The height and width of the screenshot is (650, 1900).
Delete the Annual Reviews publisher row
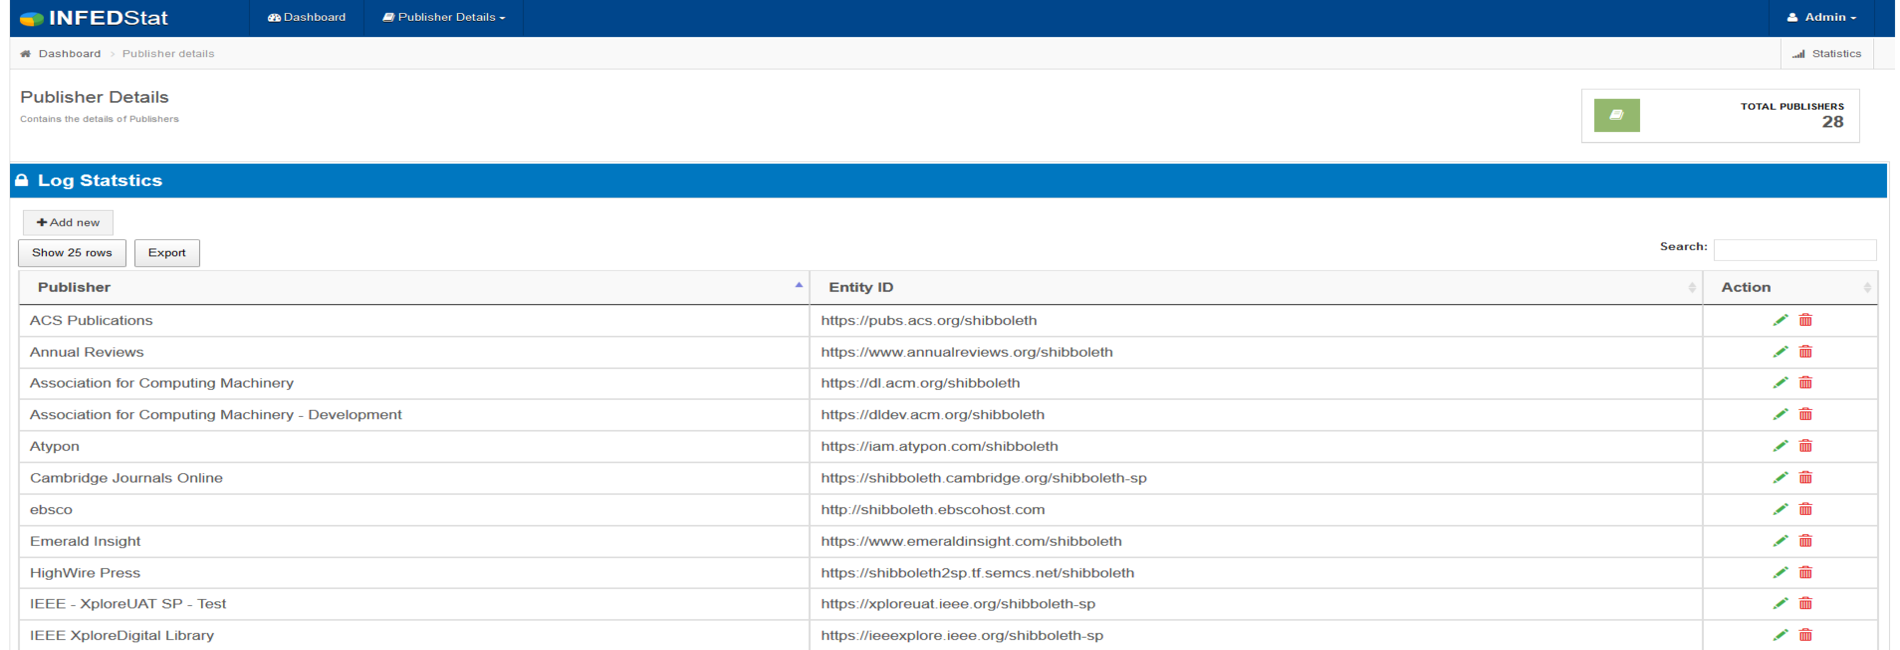(x=1805, y=352)
